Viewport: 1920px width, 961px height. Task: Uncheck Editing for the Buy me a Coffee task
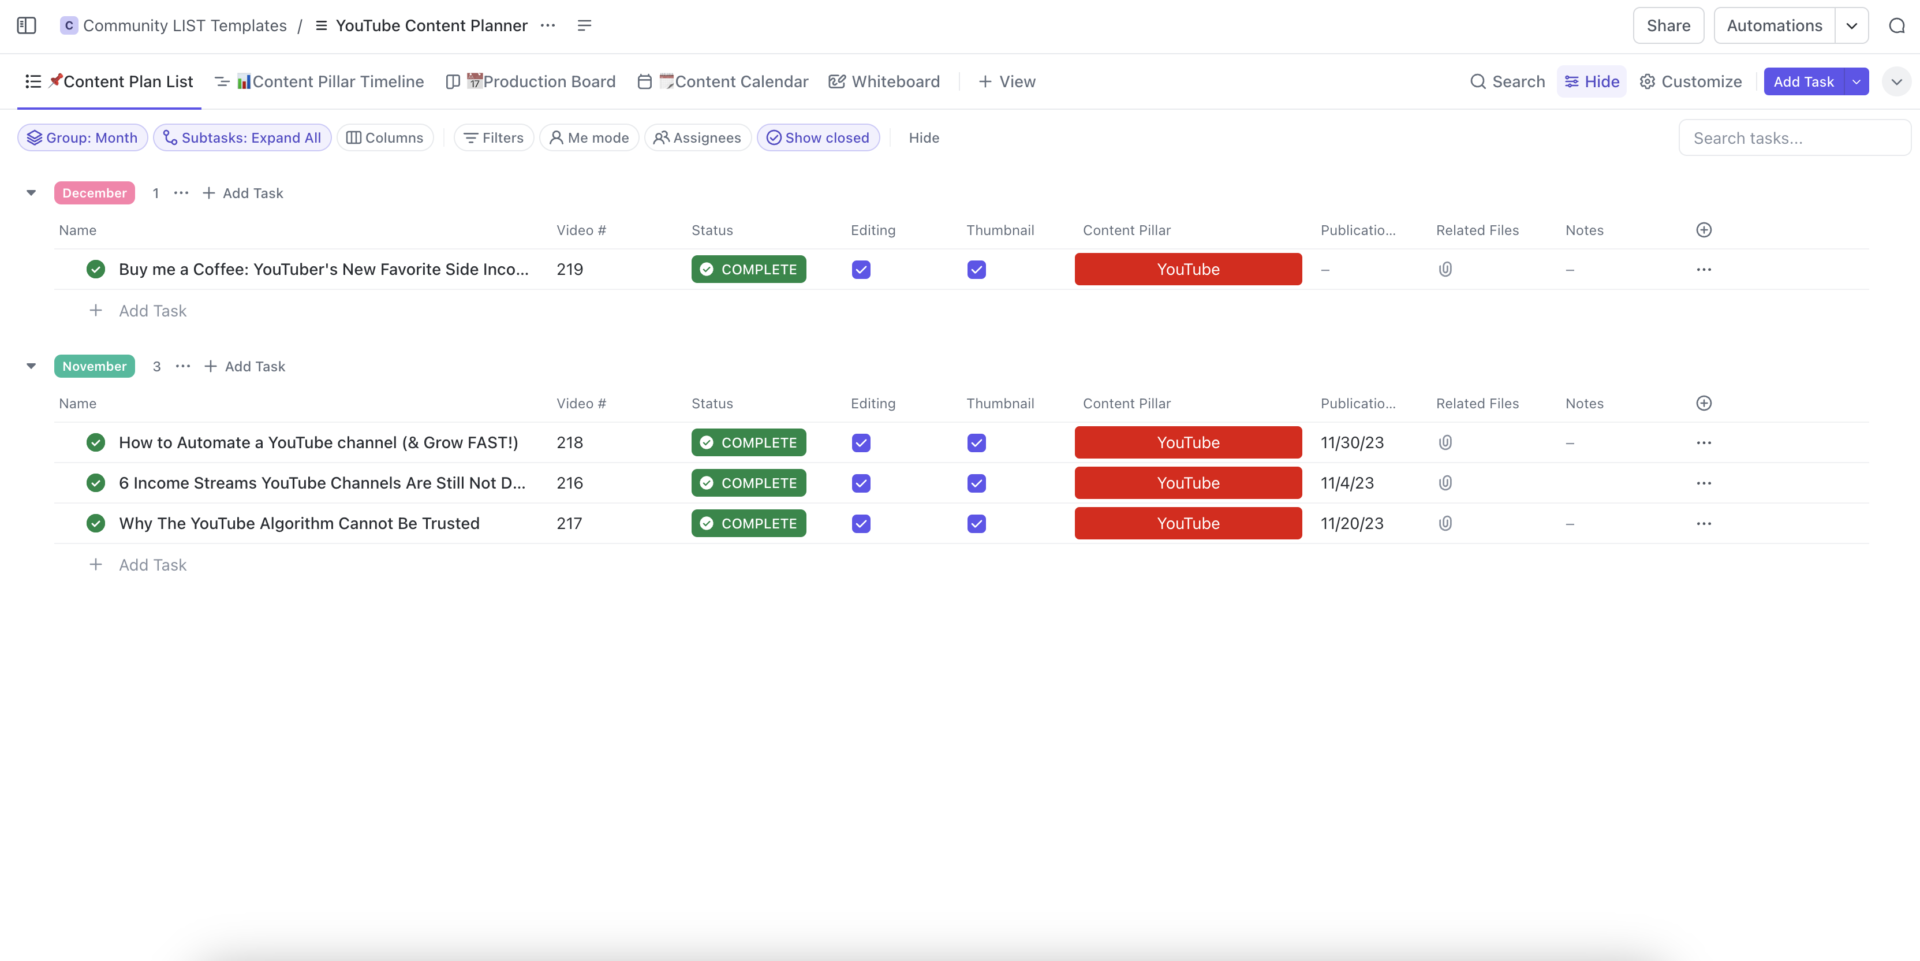(x=861, y=270)
